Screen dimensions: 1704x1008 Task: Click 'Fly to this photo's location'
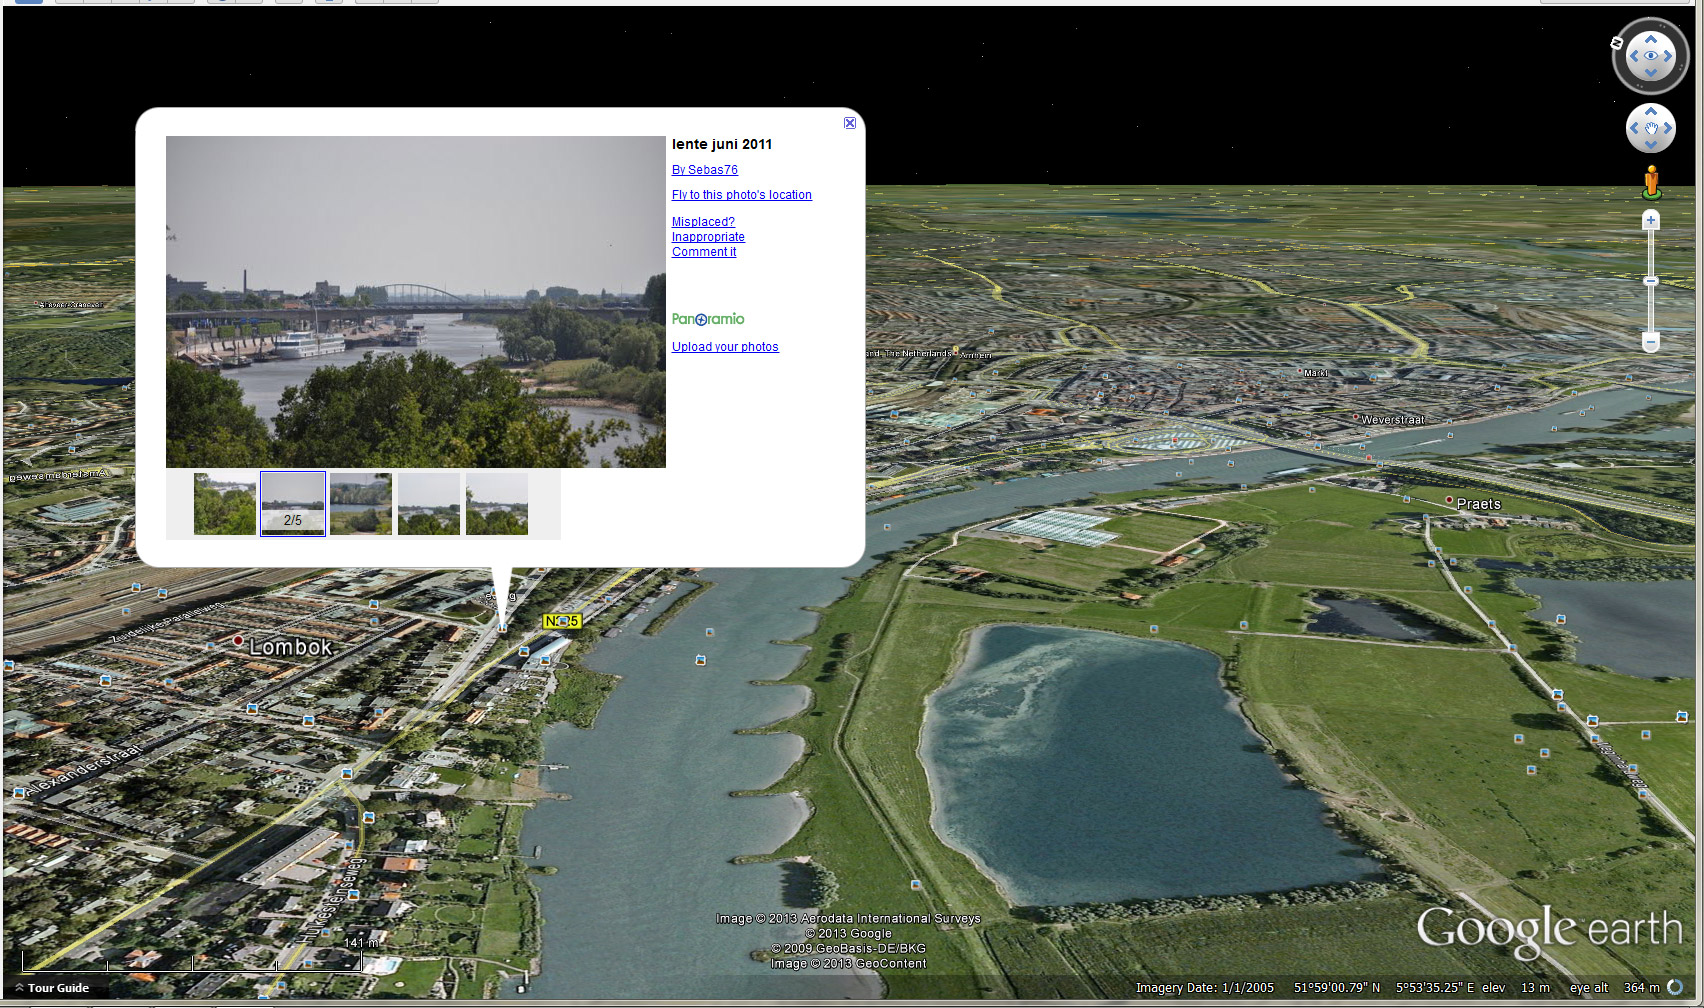click(742, 195)
